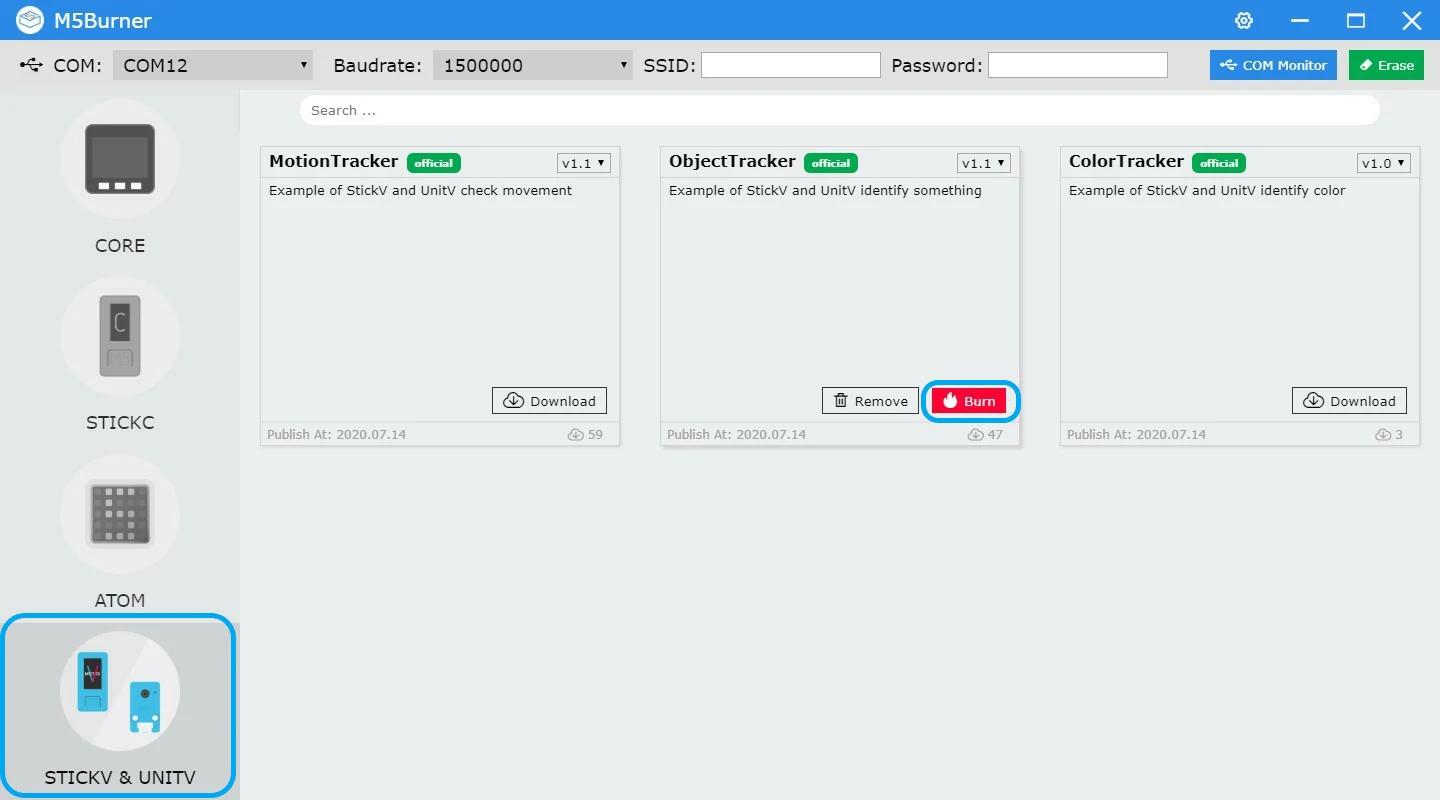Maximize the M5Burner window
This screenshot has width=1440, height=800.
point(1356,20)
